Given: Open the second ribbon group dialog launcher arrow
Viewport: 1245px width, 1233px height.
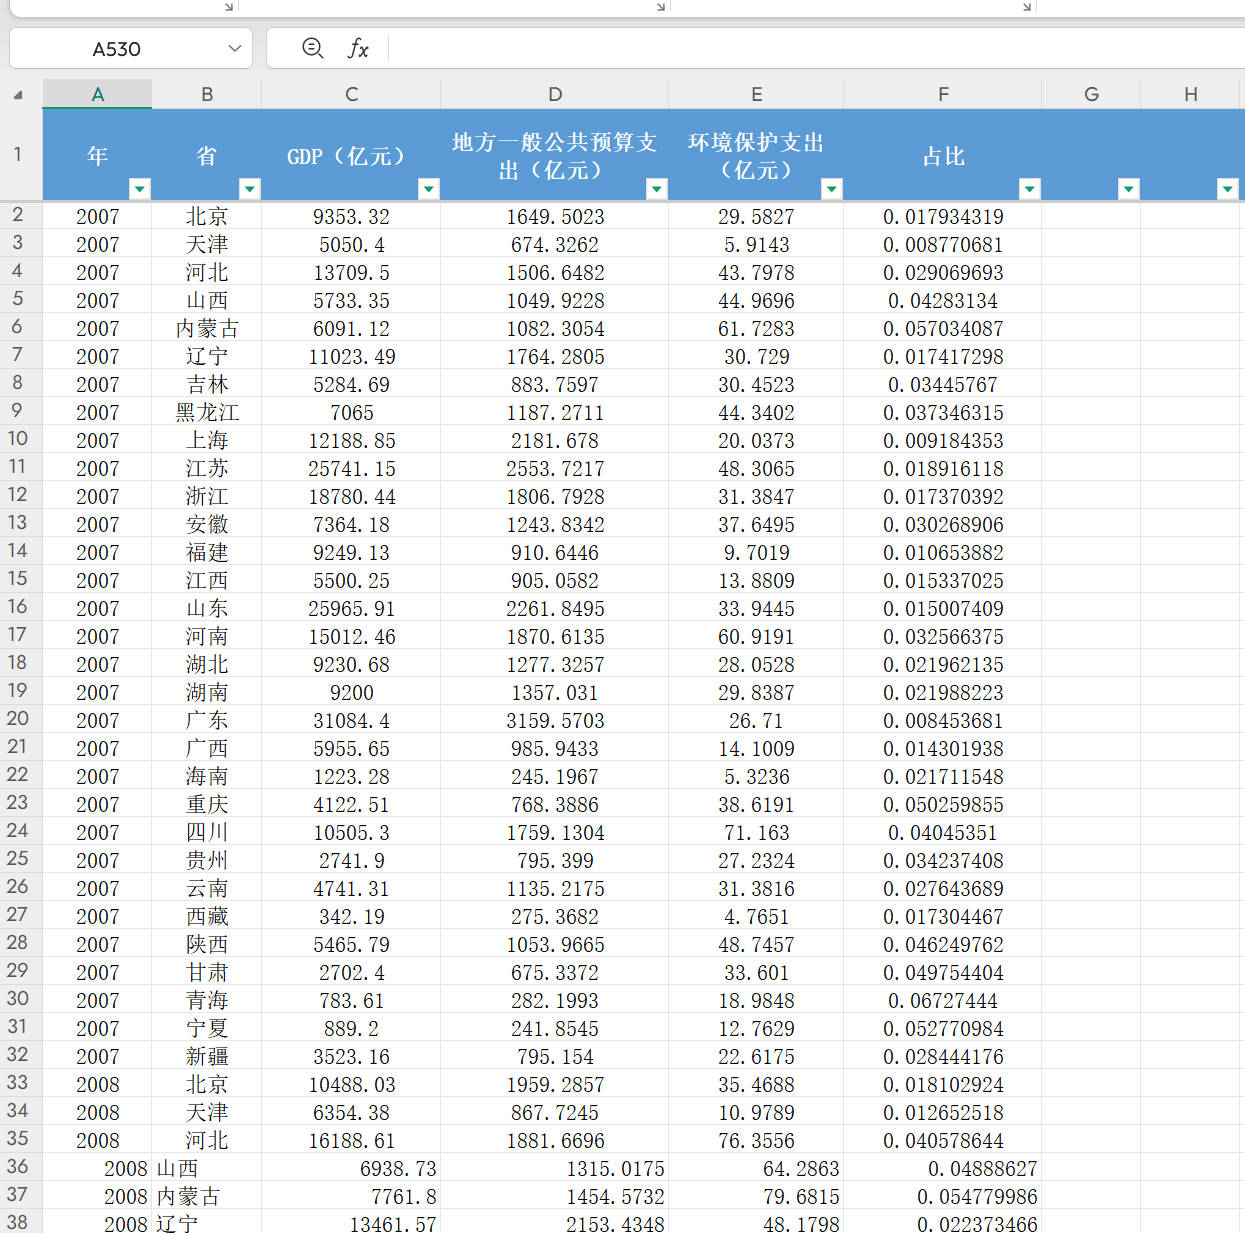Looking at the screenshot, I should pyautogui.click(x=661, y=6).
